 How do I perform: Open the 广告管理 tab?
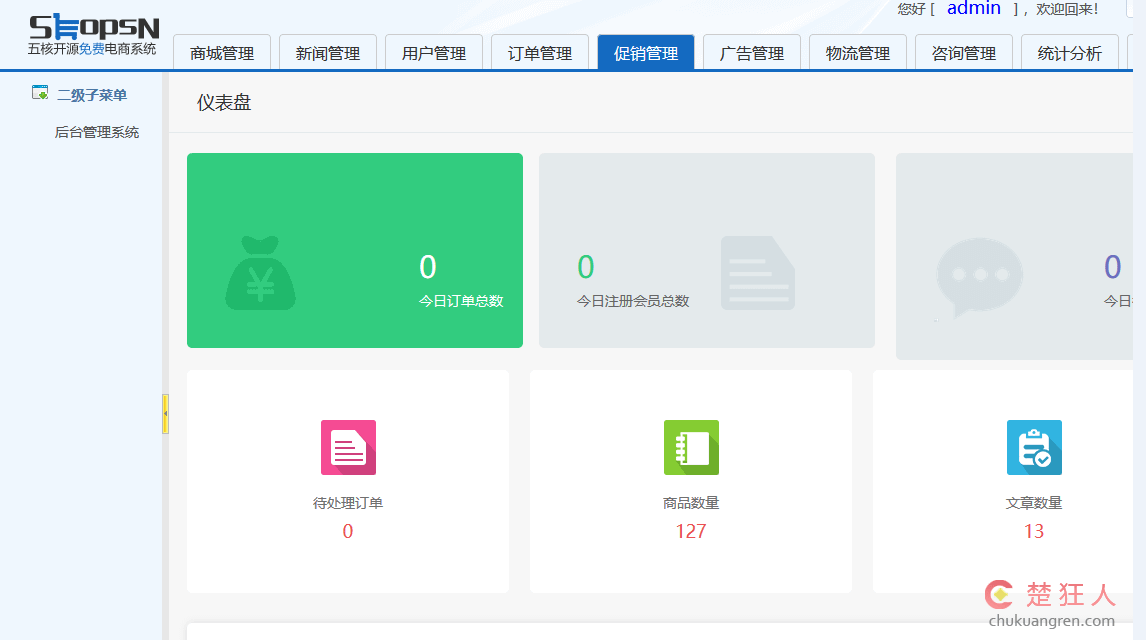tap(752, 53)
